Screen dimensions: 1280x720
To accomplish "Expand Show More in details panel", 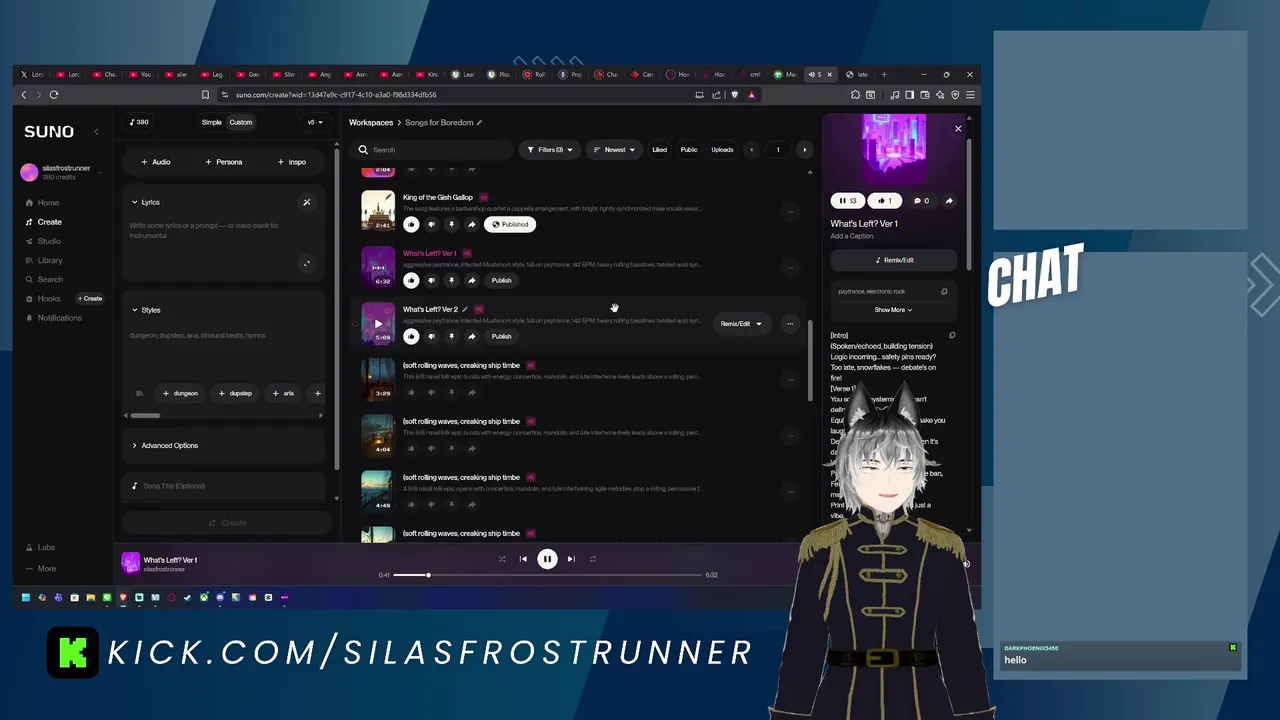I will click(x=894, y=310).
